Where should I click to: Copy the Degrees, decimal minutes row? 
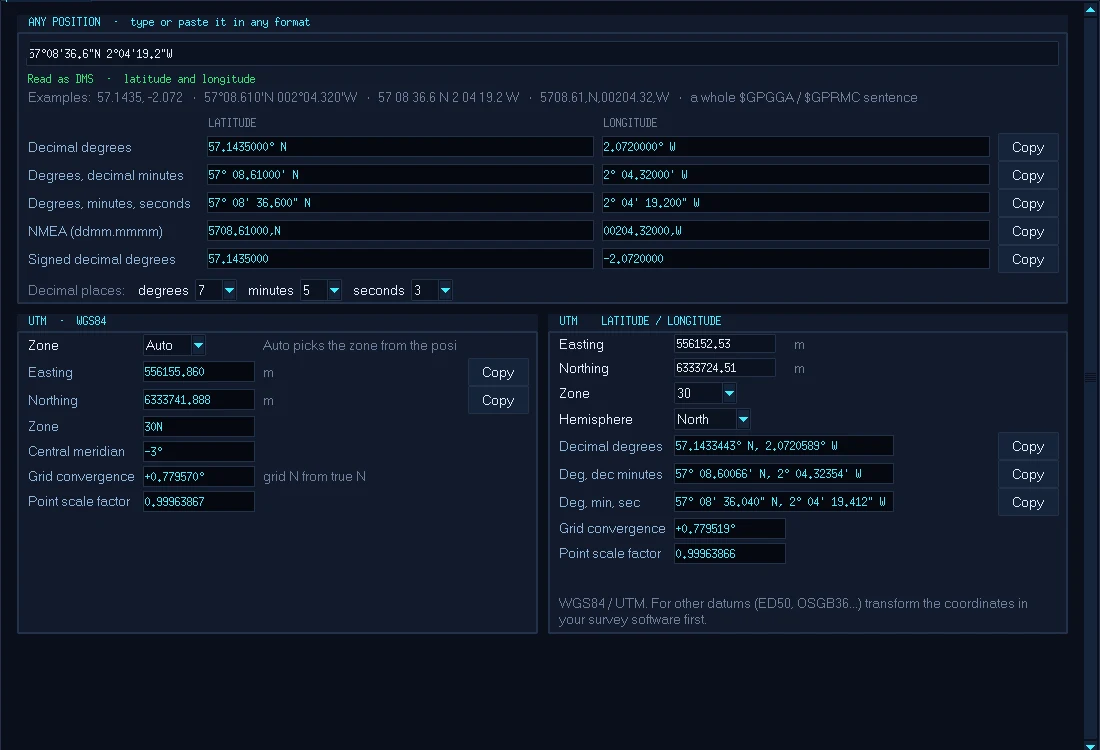[1028, 175]
